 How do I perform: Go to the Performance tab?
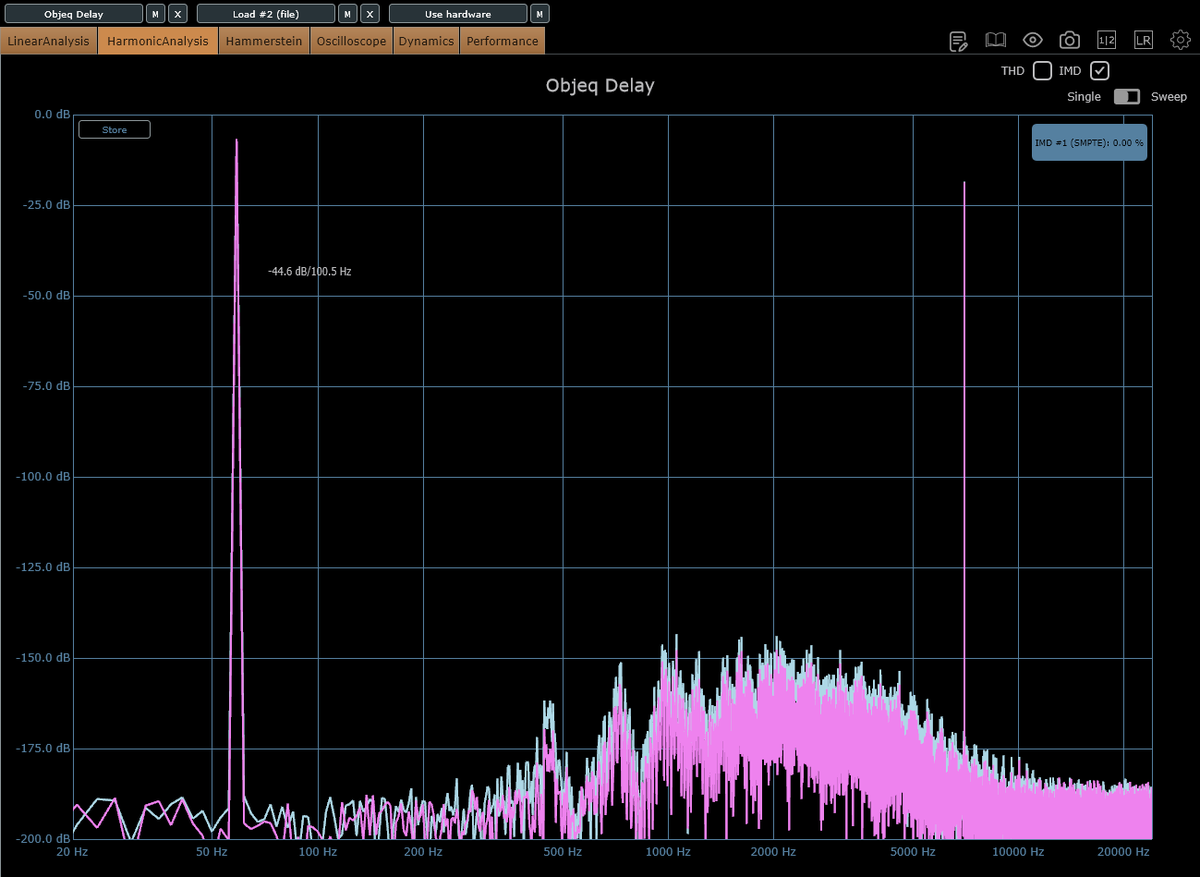tap(502, 41)
